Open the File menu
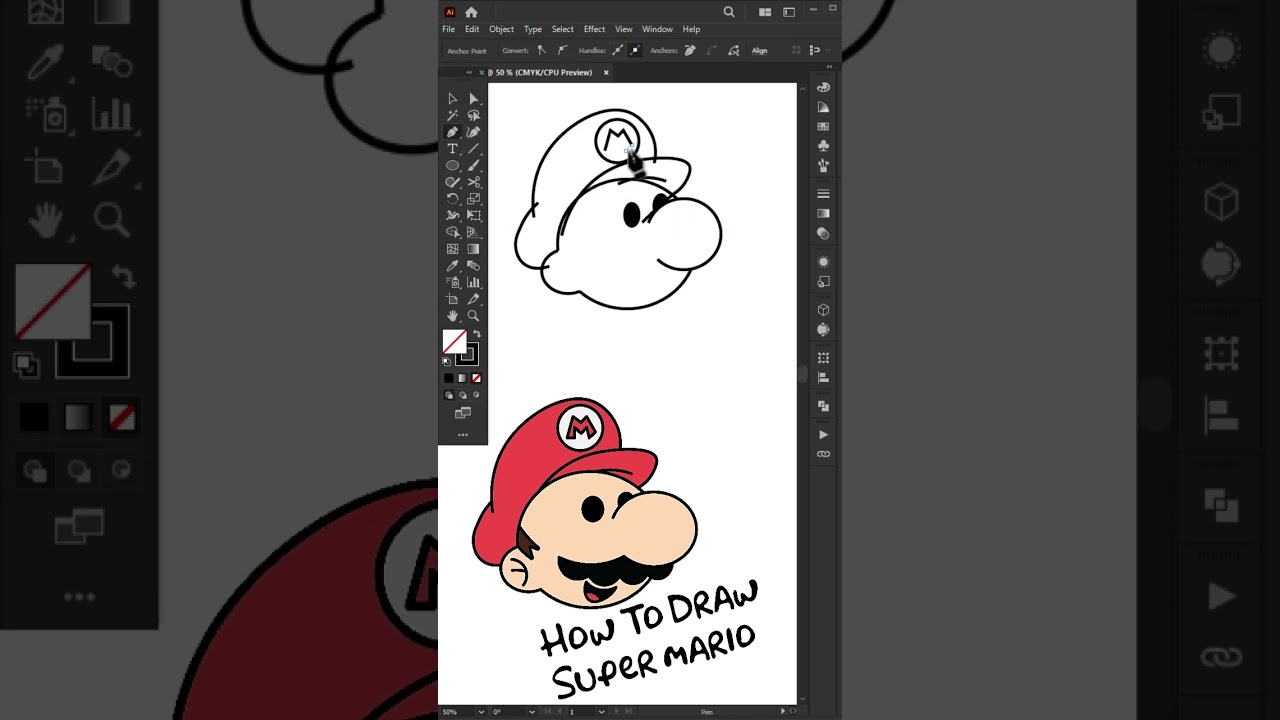This screenshot has height=720, width=1280. tap(449, 29)
